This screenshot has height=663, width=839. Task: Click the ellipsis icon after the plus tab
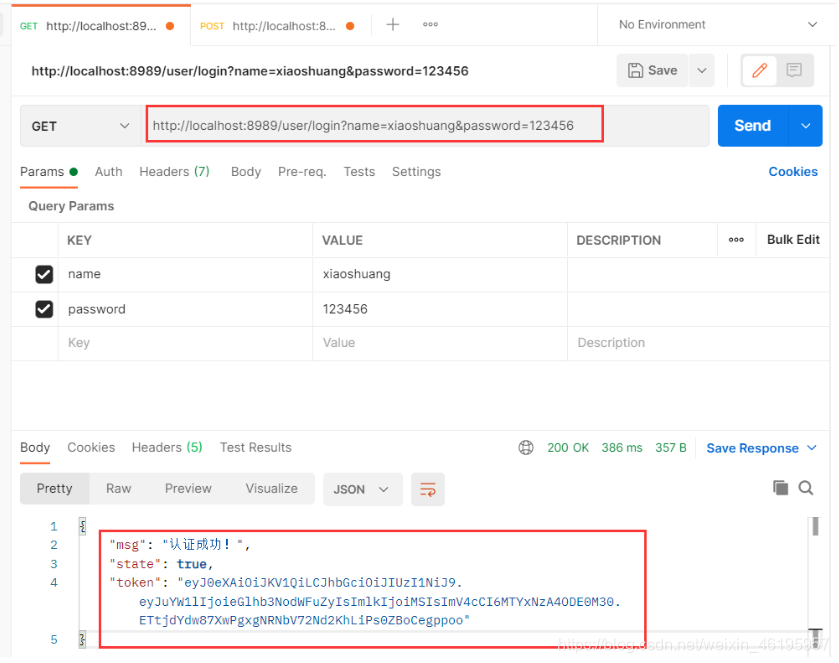click(x=430, y=24)
